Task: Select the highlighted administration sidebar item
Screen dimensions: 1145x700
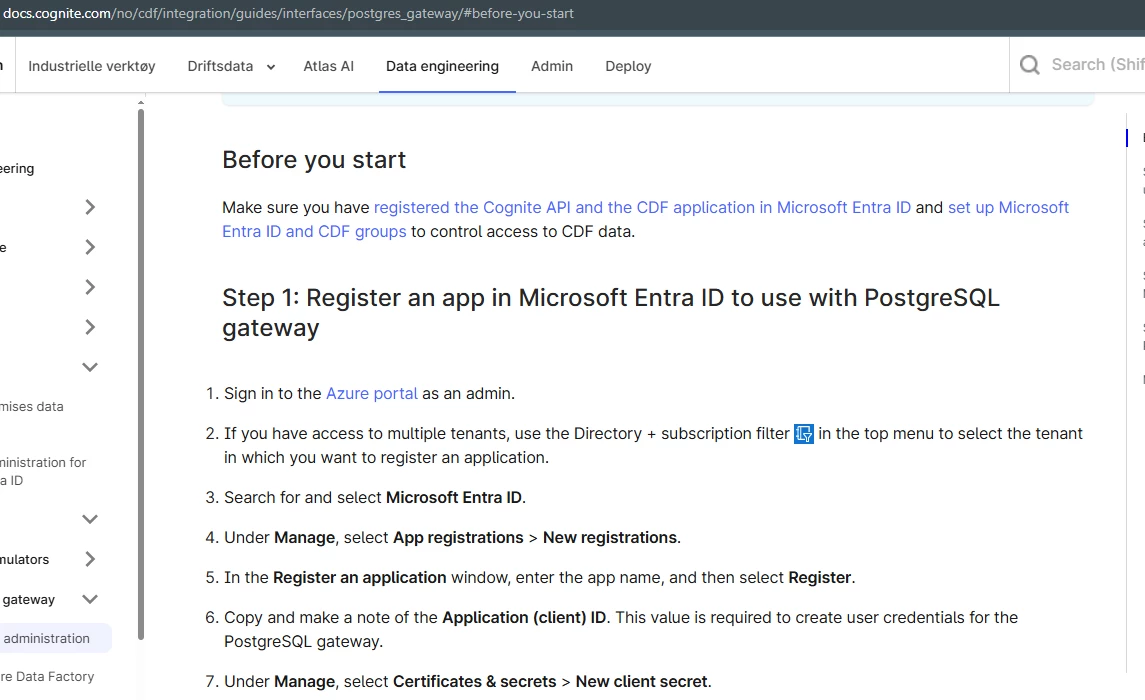Action: click(x=47, y=638)
